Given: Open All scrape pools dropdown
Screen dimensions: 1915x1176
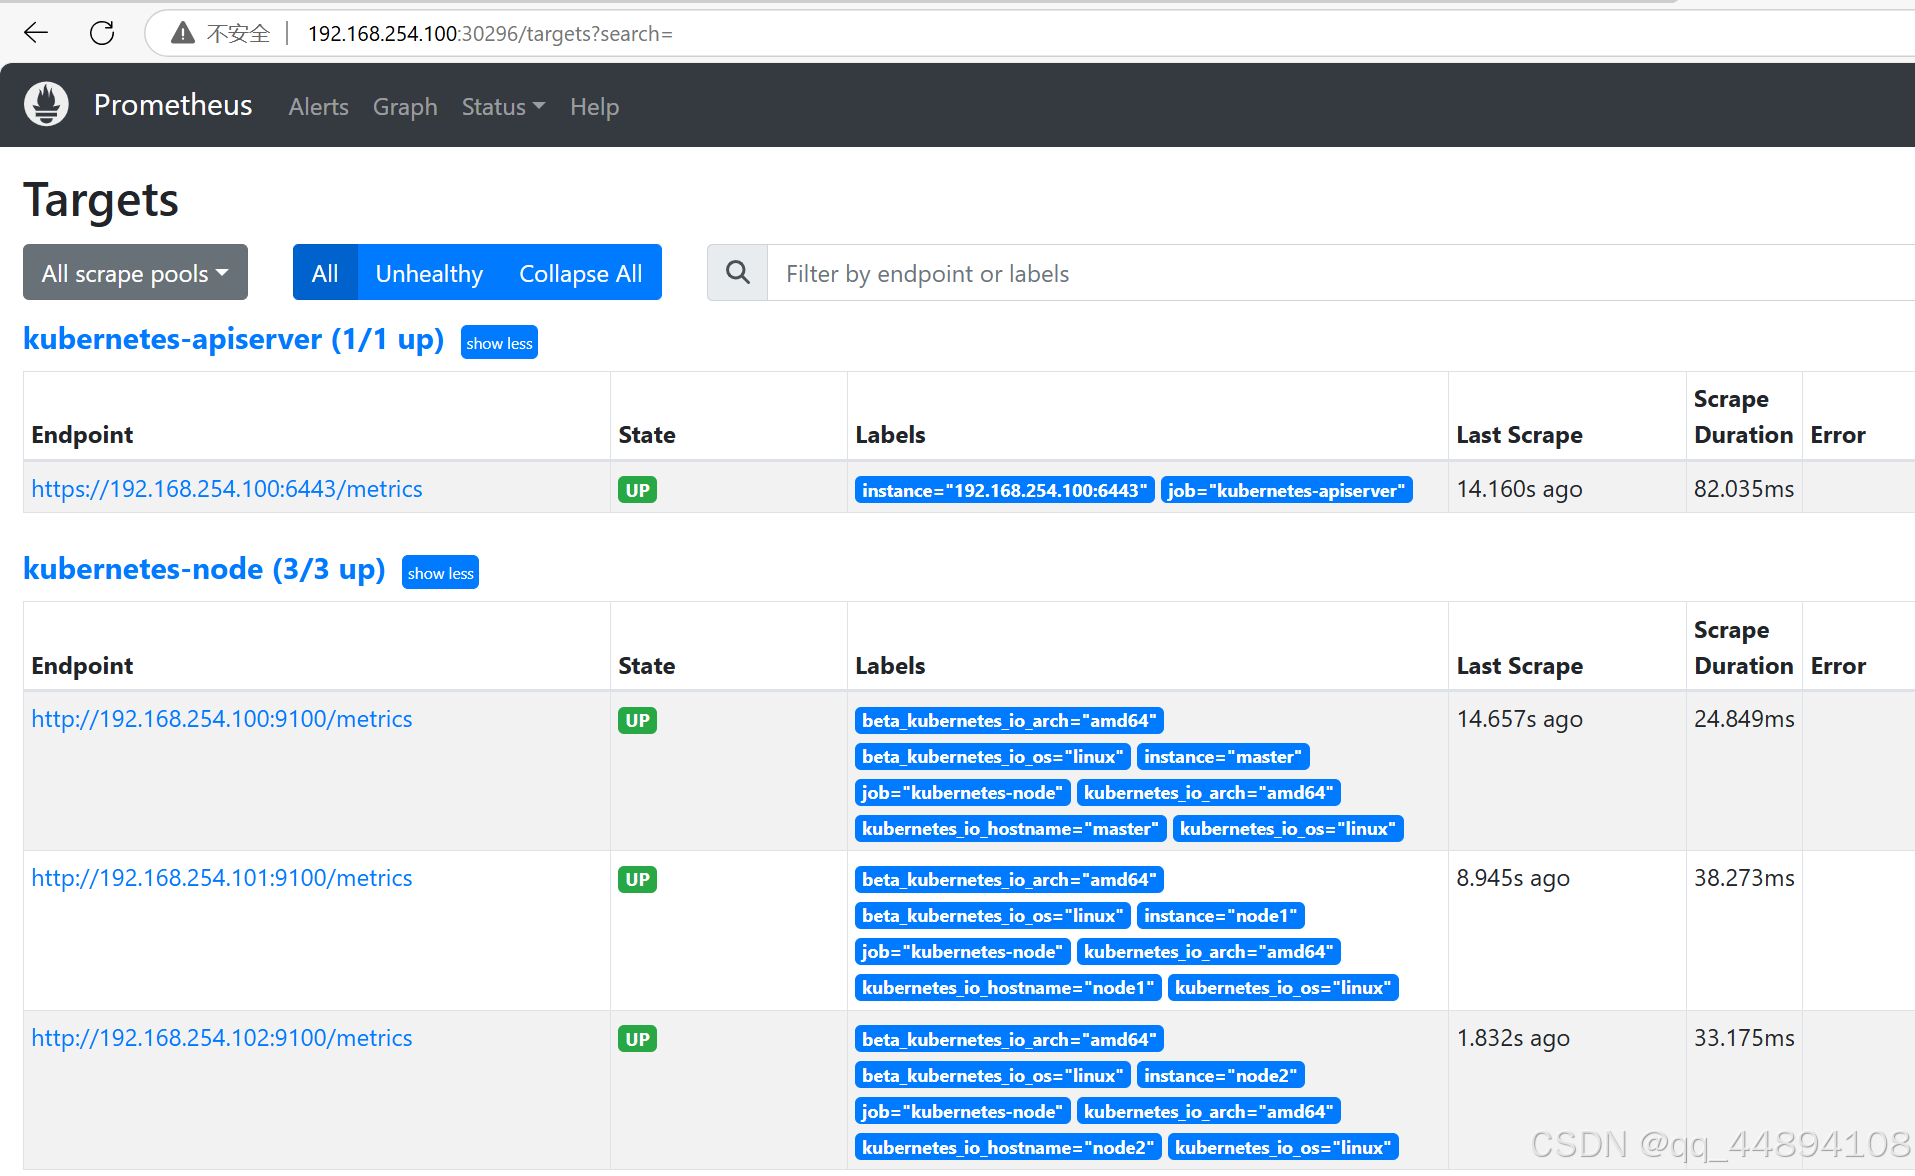Looking at the screenshot, I should coord(135,272).
